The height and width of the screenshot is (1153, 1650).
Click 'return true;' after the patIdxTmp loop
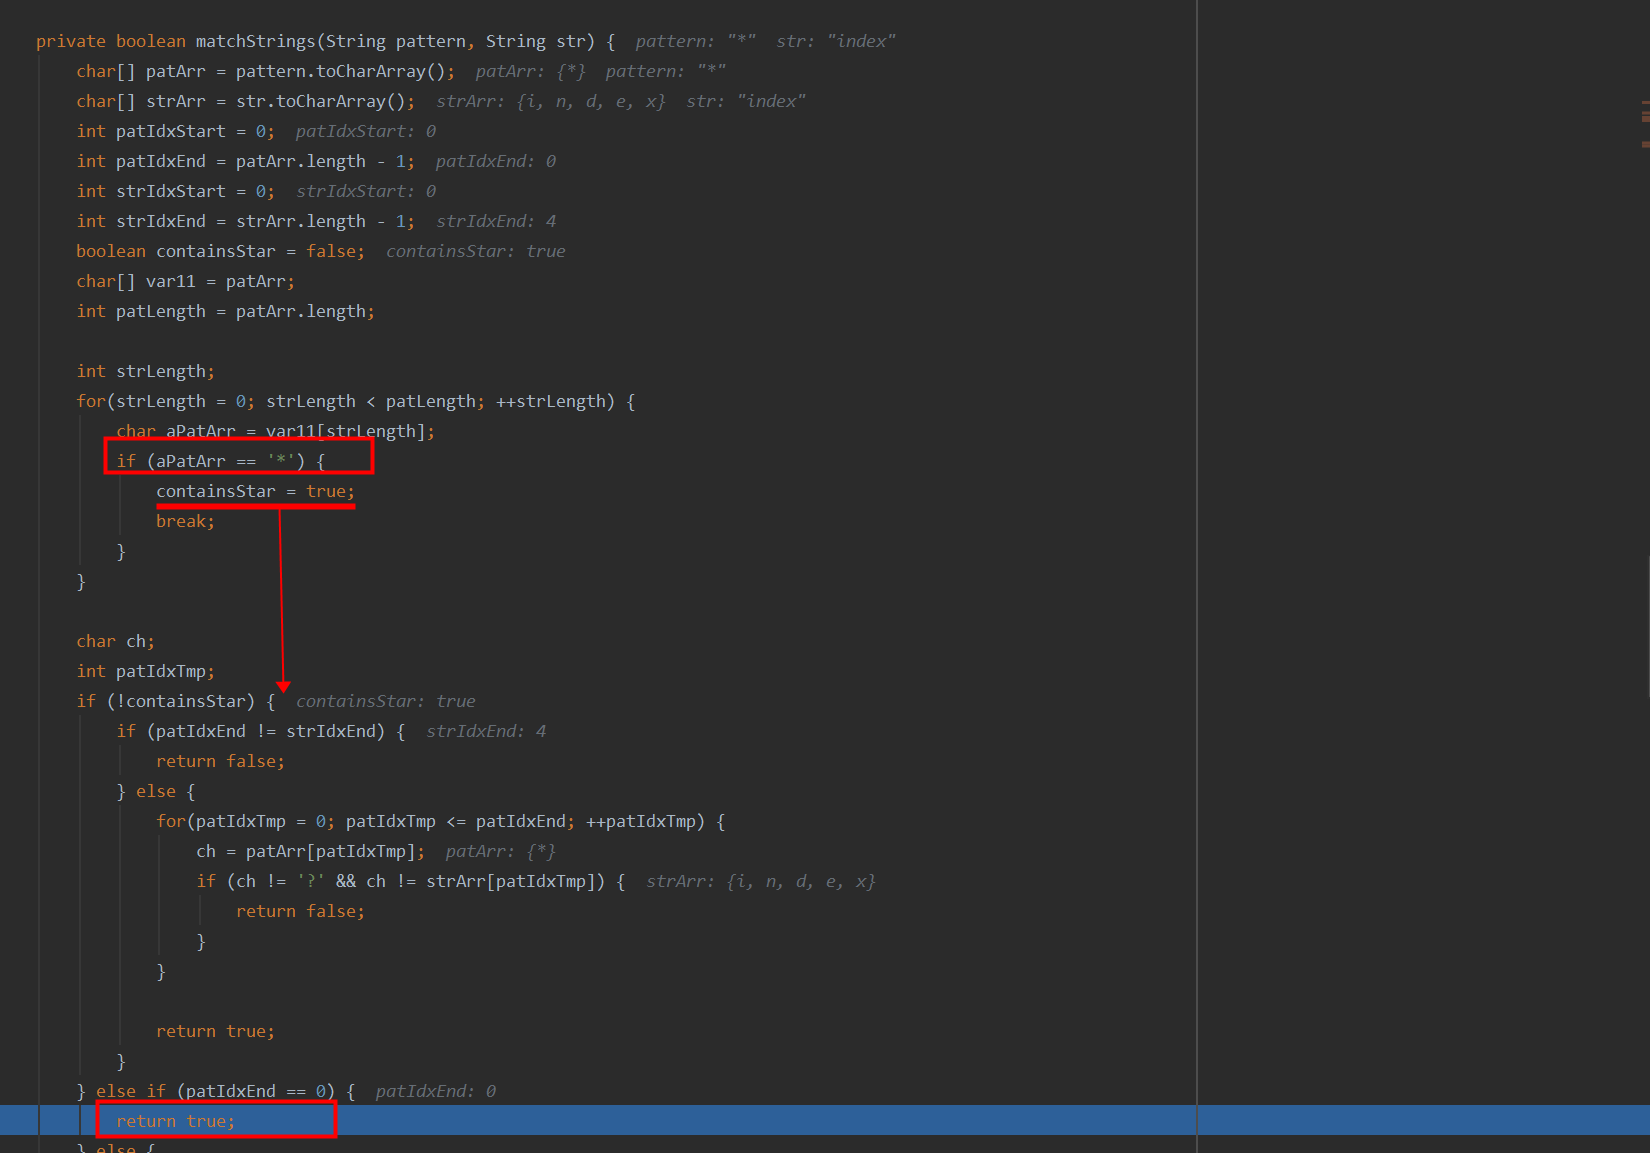pyautogui.click(x=215, y=1031)
